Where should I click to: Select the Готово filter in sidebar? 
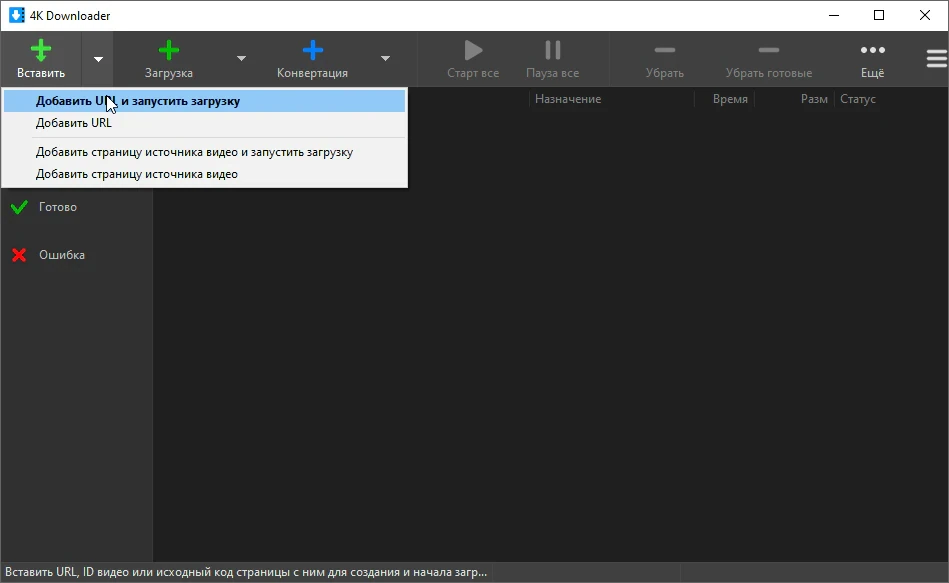coord(77,207)
